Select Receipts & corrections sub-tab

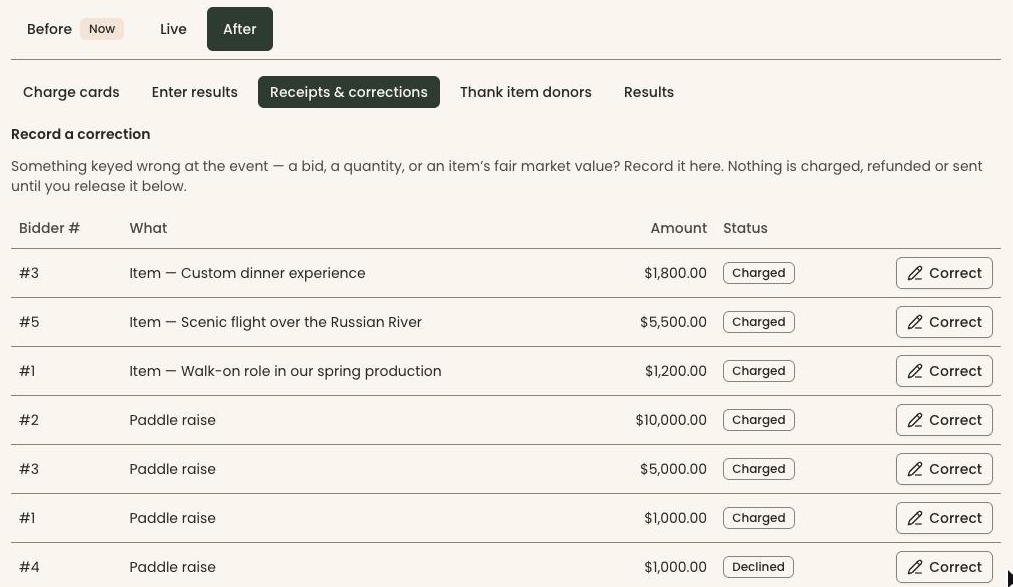(349, 92)
